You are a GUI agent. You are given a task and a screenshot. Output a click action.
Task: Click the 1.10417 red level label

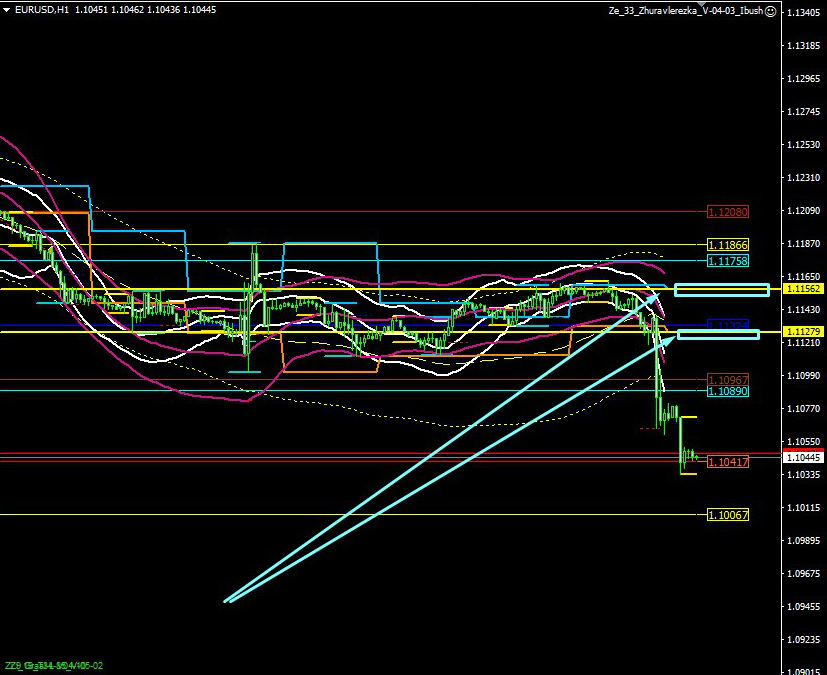[728, 462]
